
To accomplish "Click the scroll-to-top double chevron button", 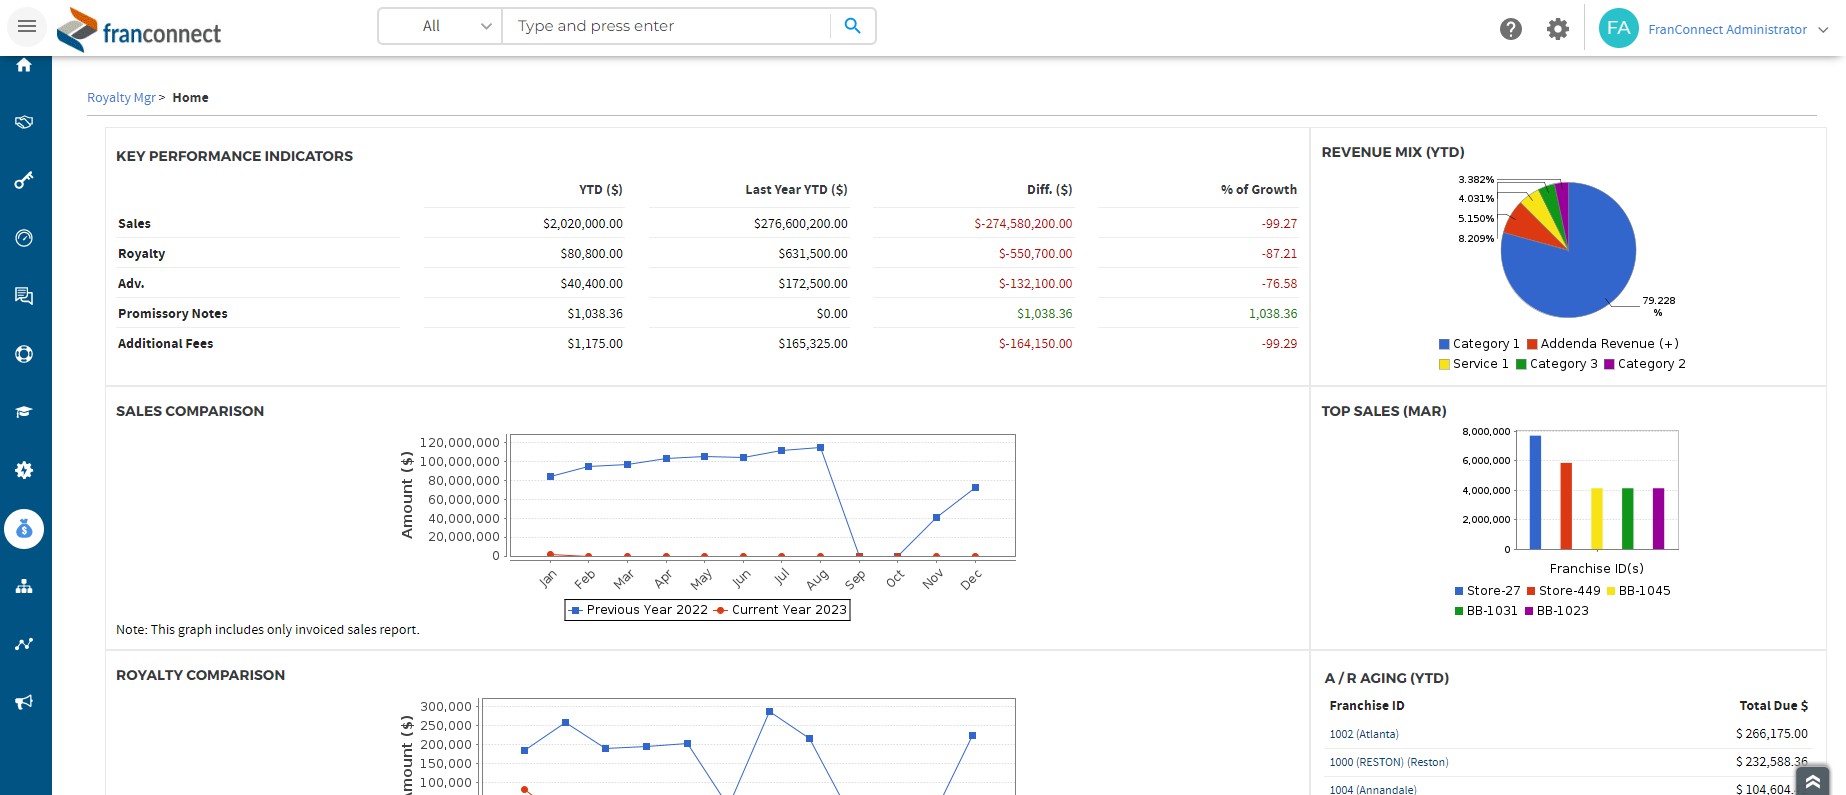I will coord(1812,781).
